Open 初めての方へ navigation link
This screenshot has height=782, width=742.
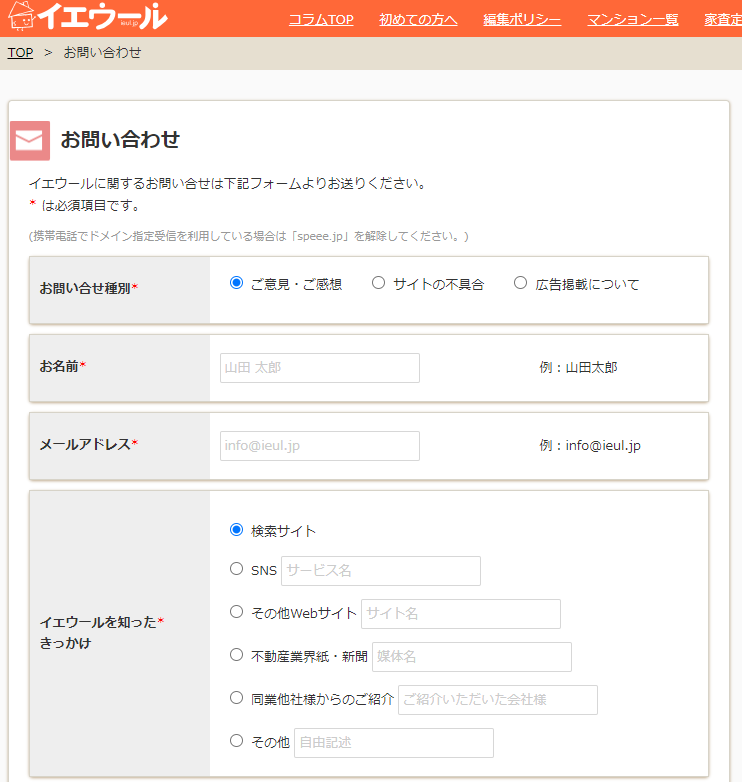tap(418, 19)
